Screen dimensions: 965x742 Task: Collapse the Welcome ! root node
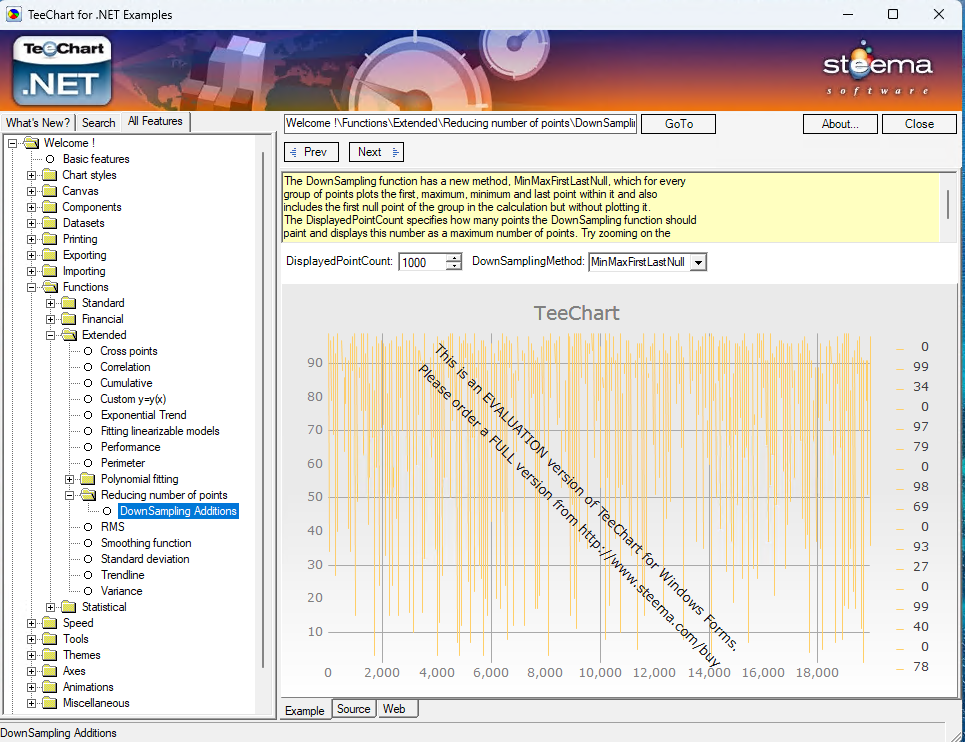(x=12, y=143)
